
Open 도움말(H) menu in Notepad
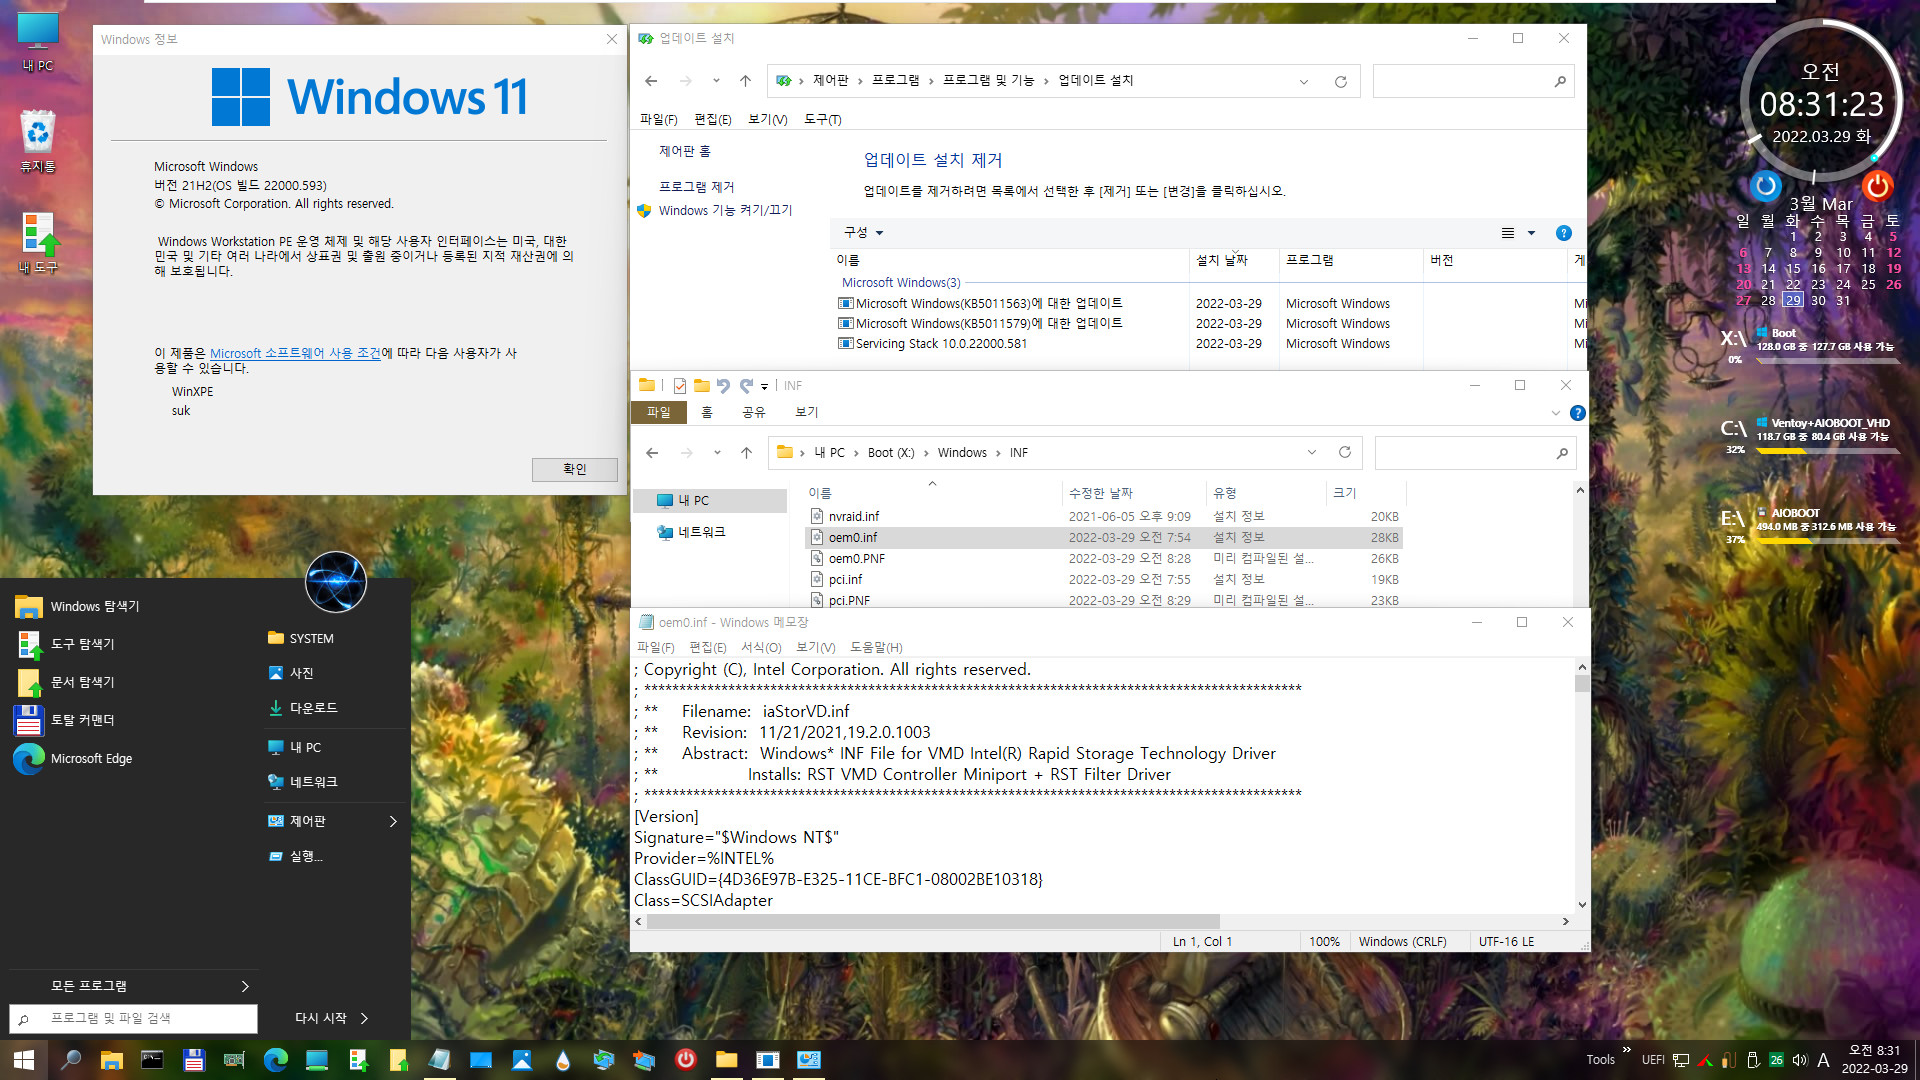(876, 647)
